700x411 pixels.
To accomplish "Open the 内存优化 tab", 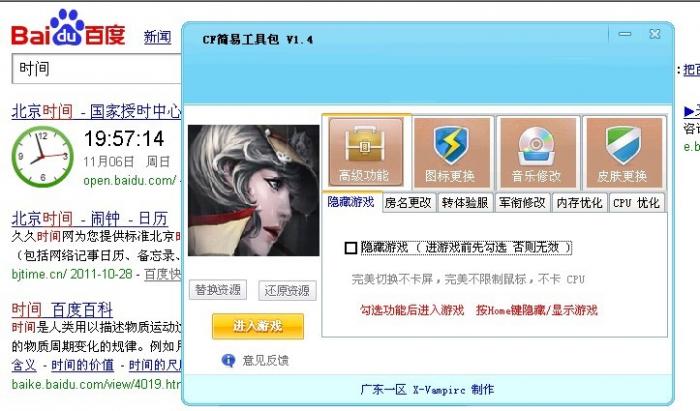I will tap(579, 203).
